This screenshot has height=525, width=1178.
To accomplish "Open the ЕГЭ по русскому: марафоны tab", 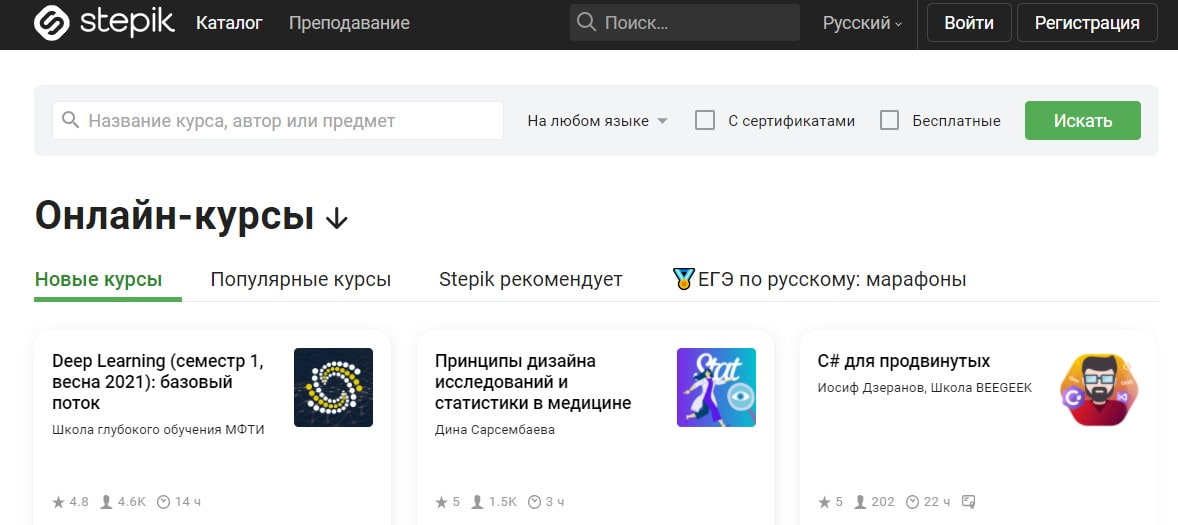I will point(820,280).
